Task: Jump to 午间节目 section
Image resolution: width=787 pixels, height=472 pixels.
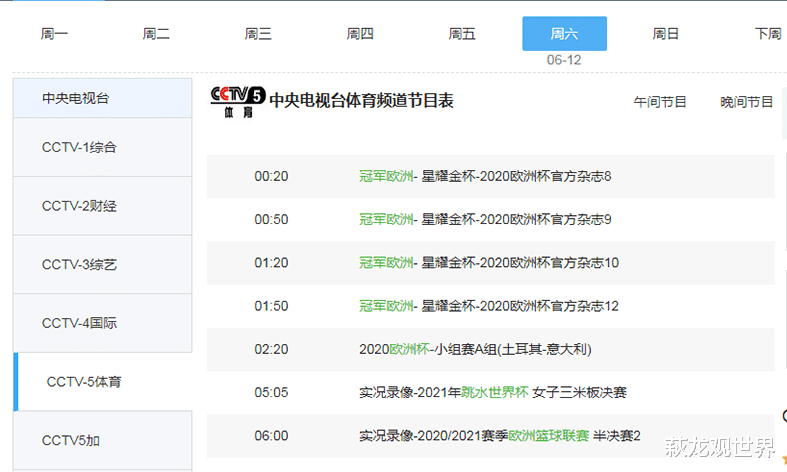Action: [660, 102]
